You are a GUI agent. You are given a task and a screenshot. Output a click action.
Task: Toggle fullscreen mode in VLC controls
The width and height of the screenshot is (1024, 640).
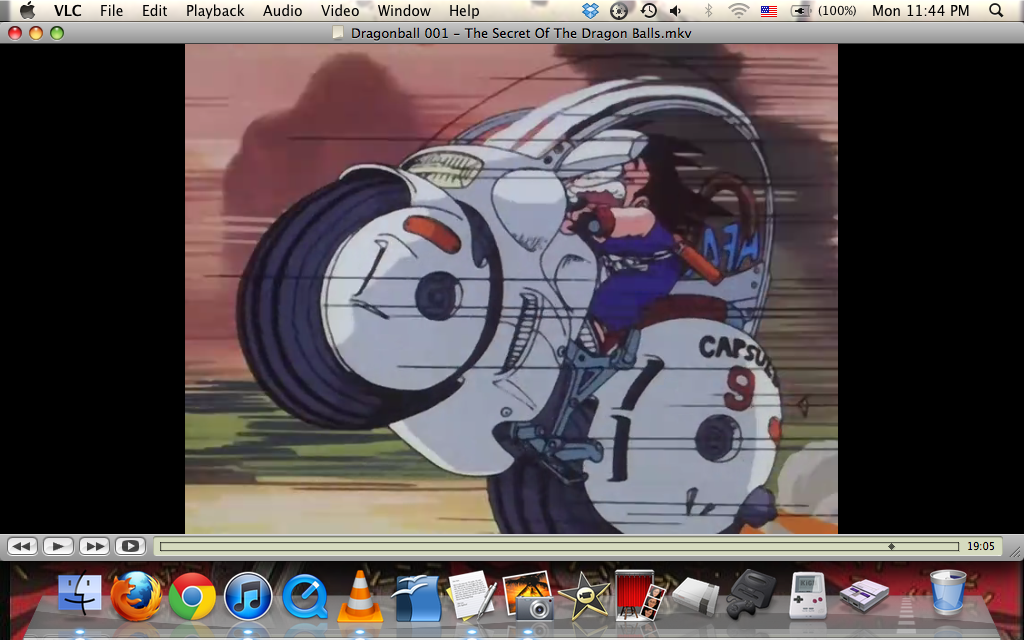pyautogui.click(x=130, y=546)
